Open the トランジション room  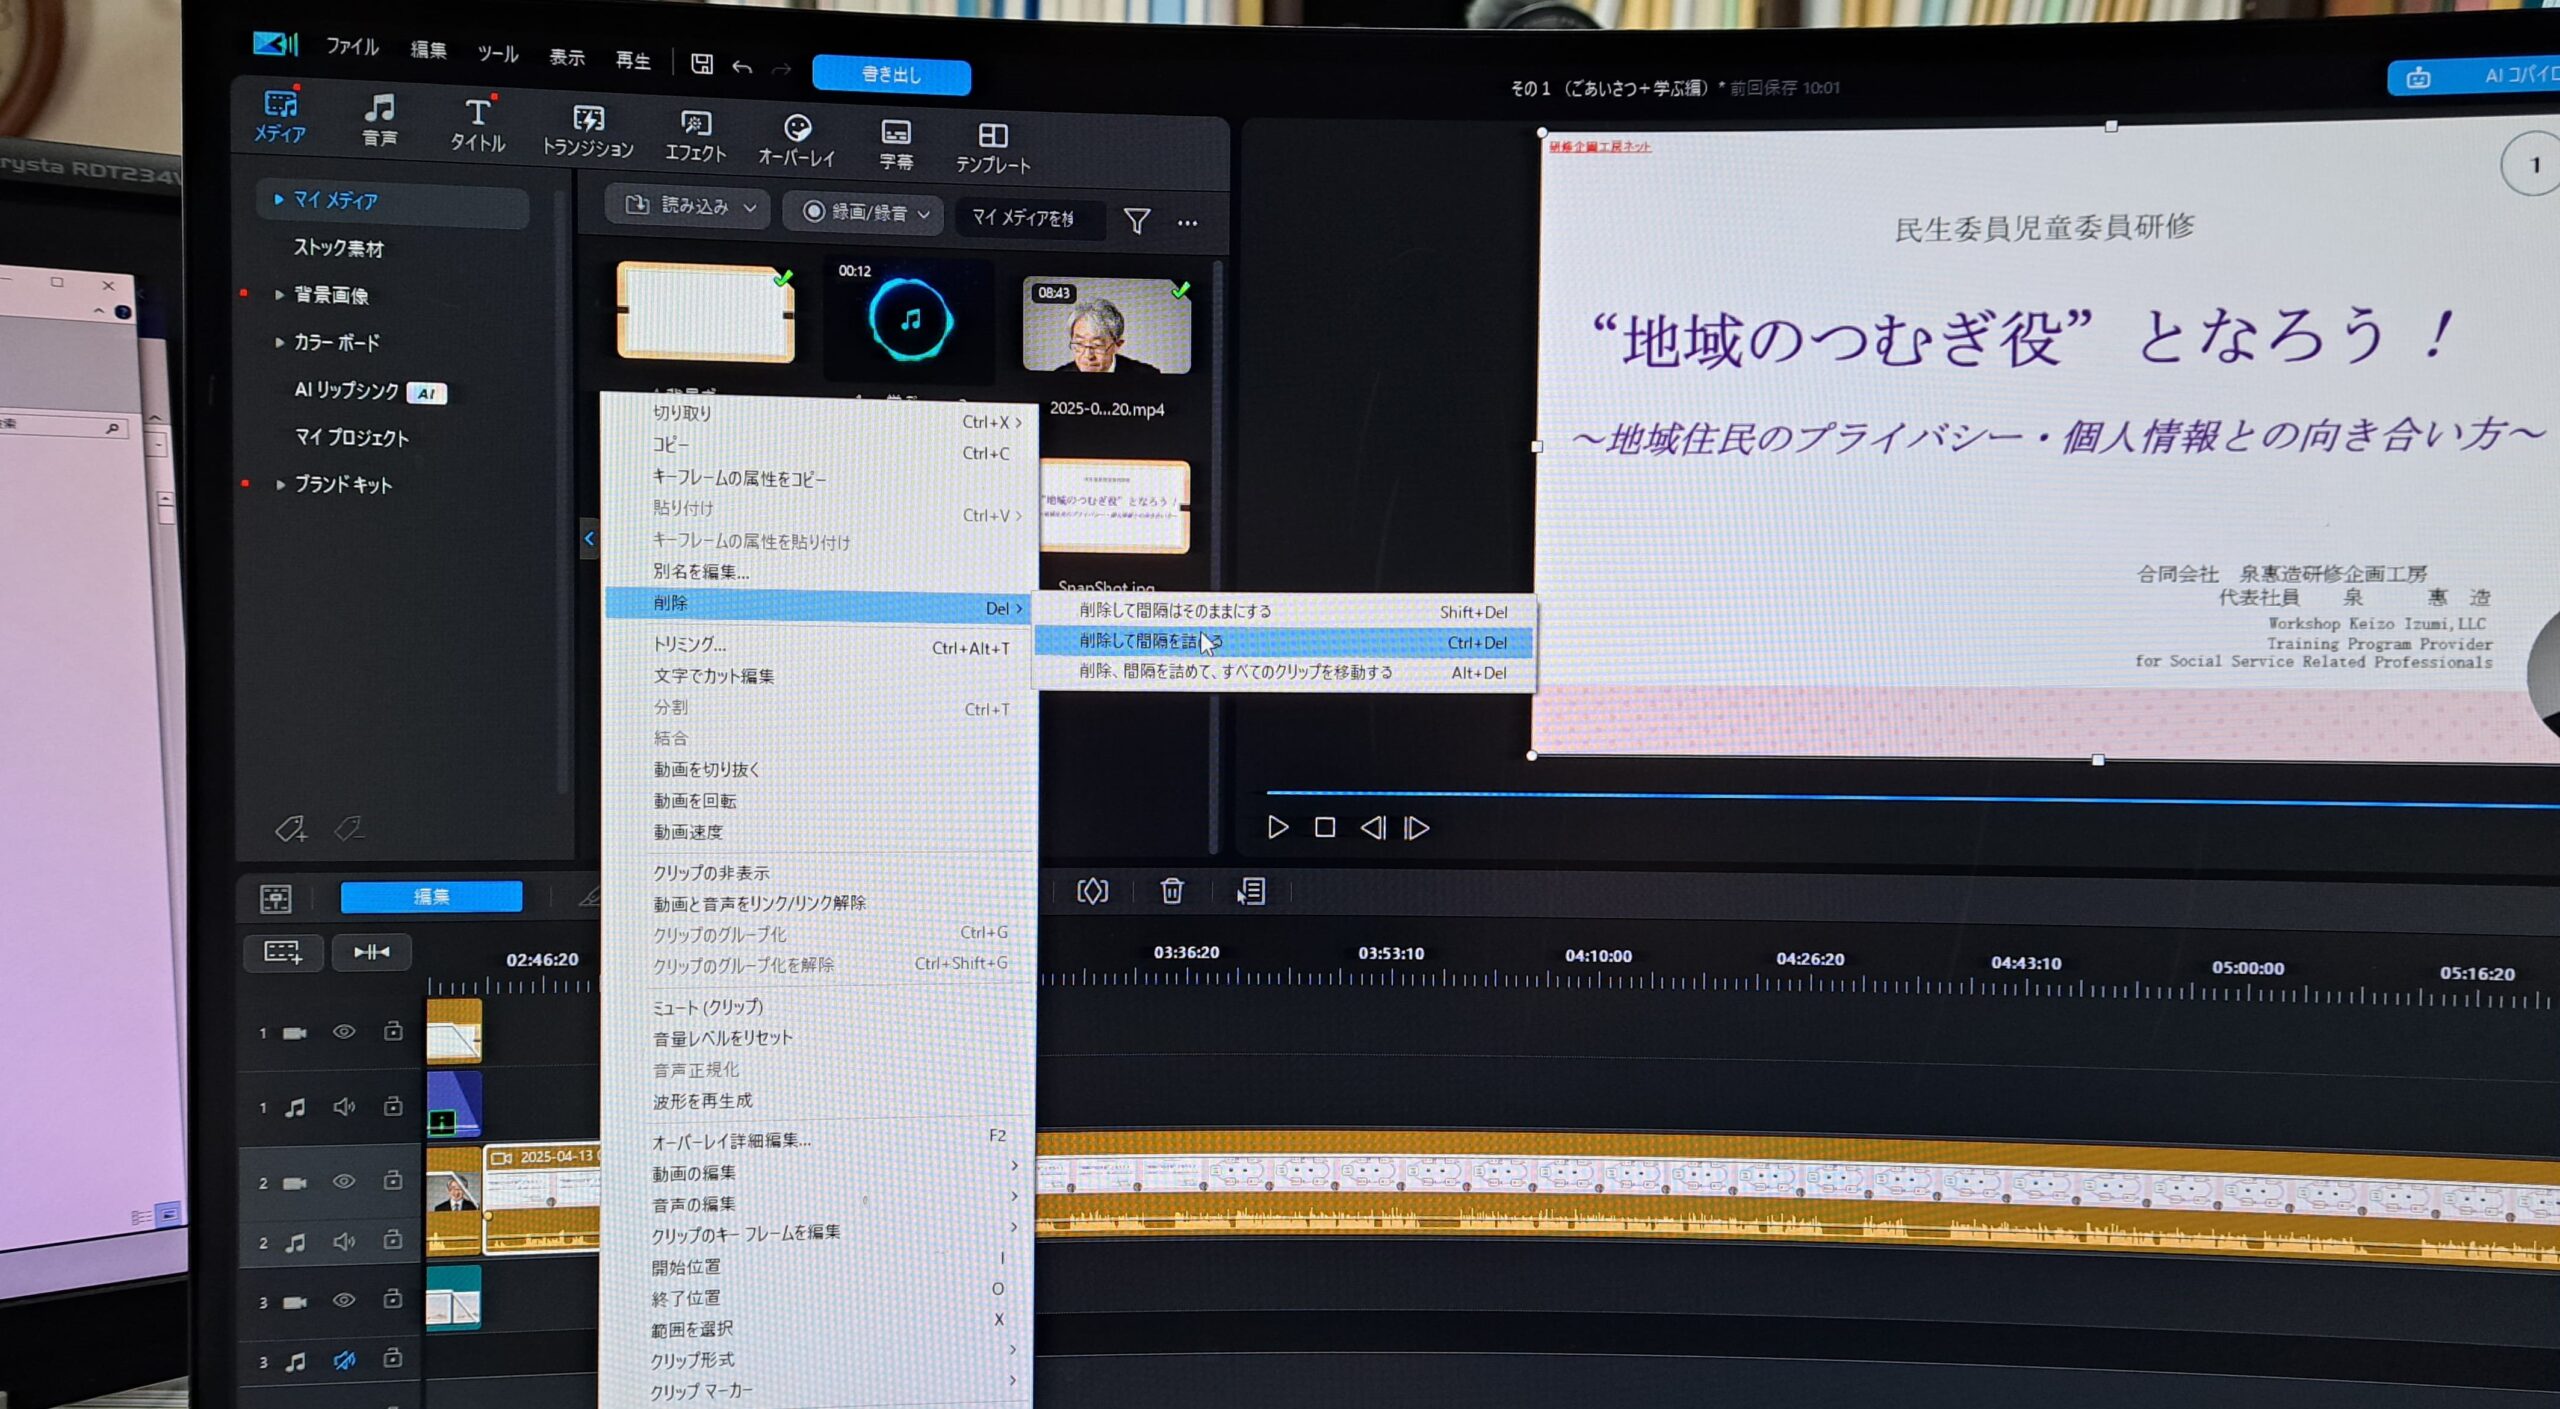tap(587, 131)
